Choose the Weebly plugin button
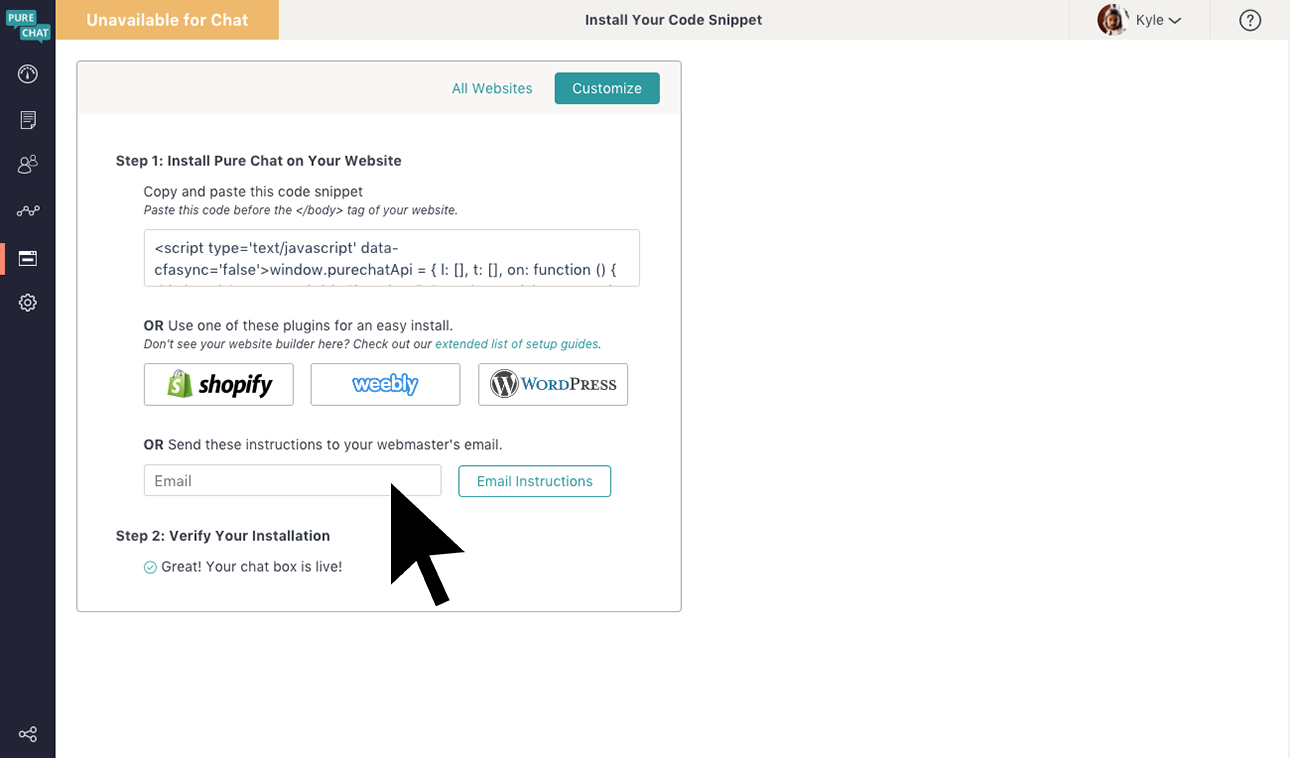 pos(385,384)
